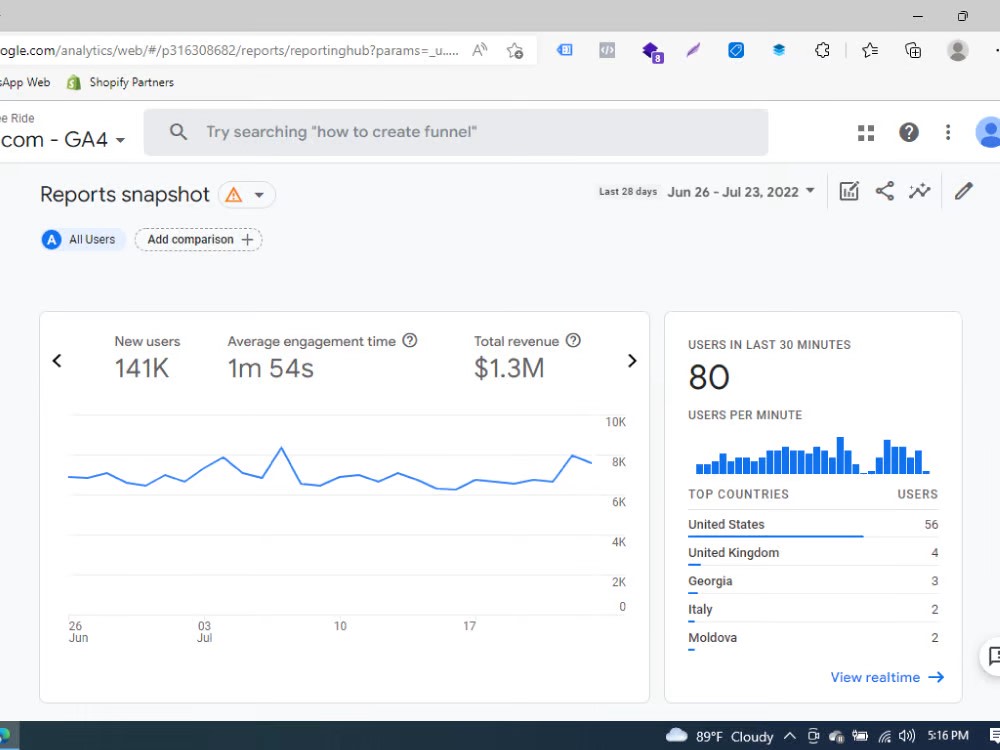This screenshot has height=750, width=1000.
Task: Click the share this report icon
Action: [885, 191]
